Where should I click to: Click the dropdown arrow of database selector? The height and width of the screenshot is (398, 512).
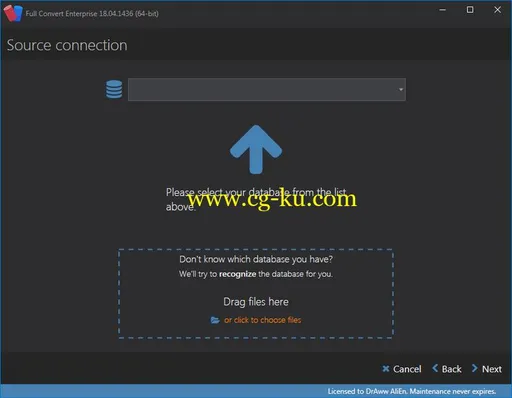click(401, 89)
